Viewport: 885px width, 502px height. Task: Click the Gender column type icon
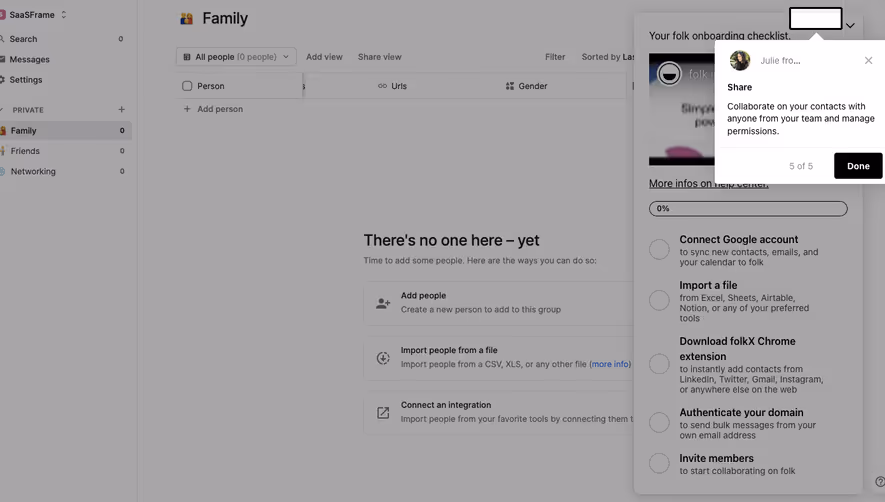(510, 86)
